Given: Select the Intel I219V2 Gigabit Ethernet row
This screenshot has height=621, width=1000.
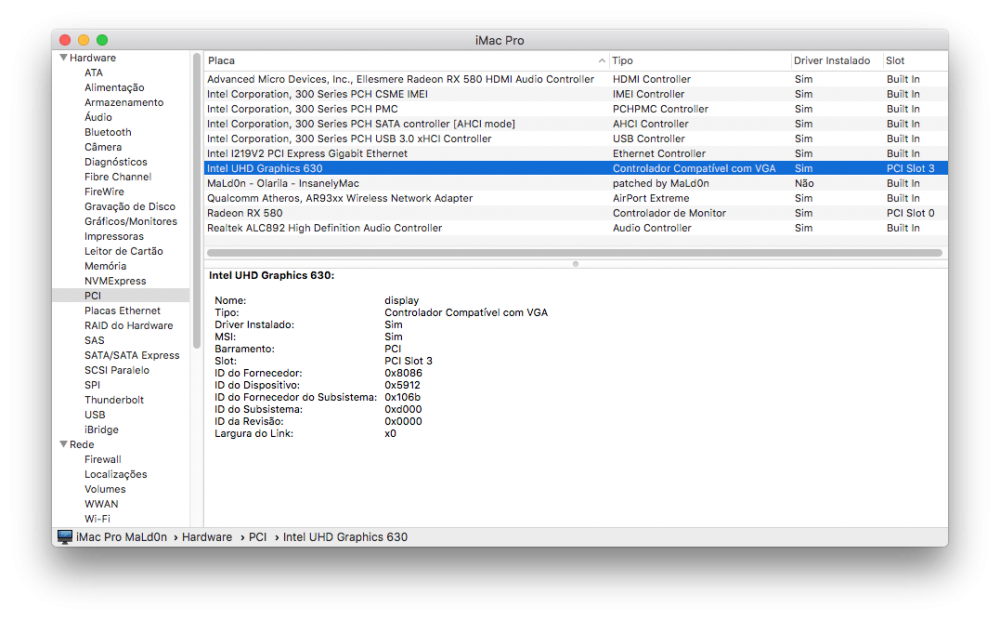Looking at the screenshot, I should point(575,154).
